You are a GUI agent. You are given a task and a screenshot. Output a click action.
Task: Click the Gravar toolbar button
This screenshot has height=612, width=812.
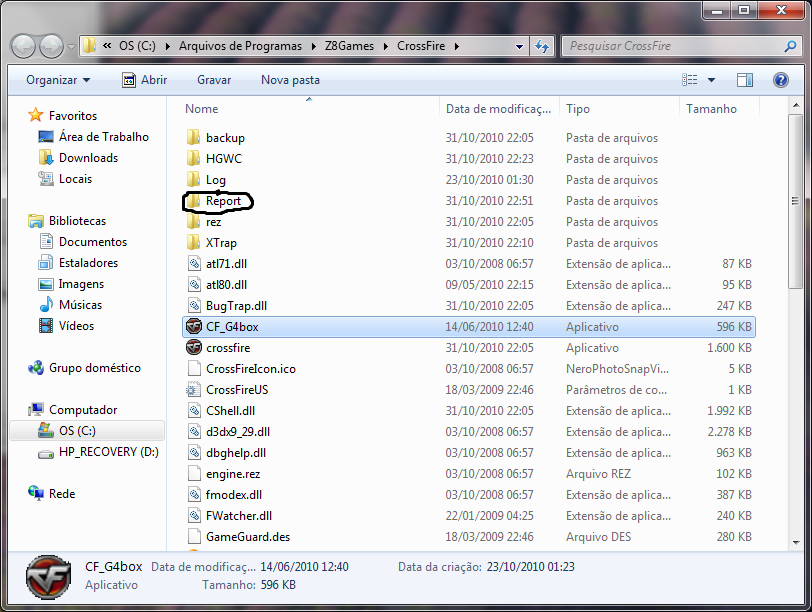coord(214,80)
